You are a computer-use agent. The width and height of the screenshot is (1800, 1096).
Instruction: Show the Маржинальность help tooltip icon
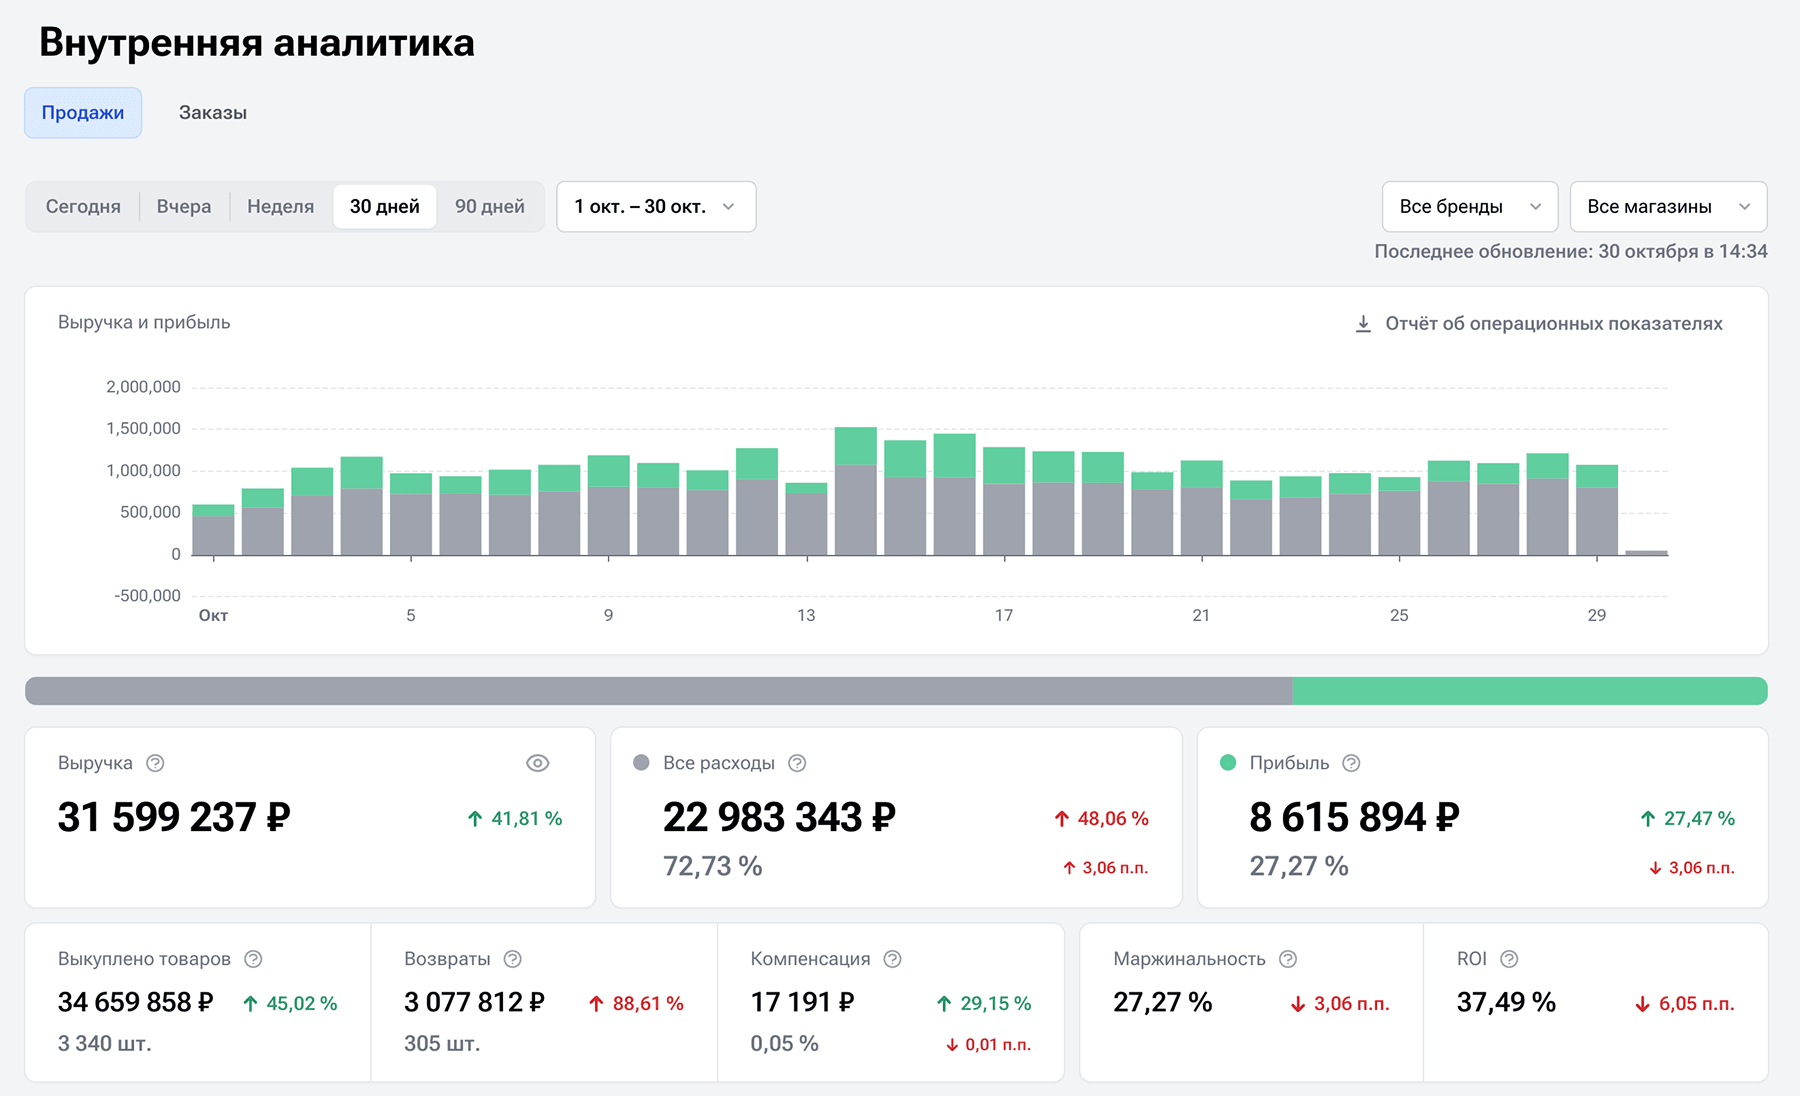pyautogui.click(x=1288, y=959)
